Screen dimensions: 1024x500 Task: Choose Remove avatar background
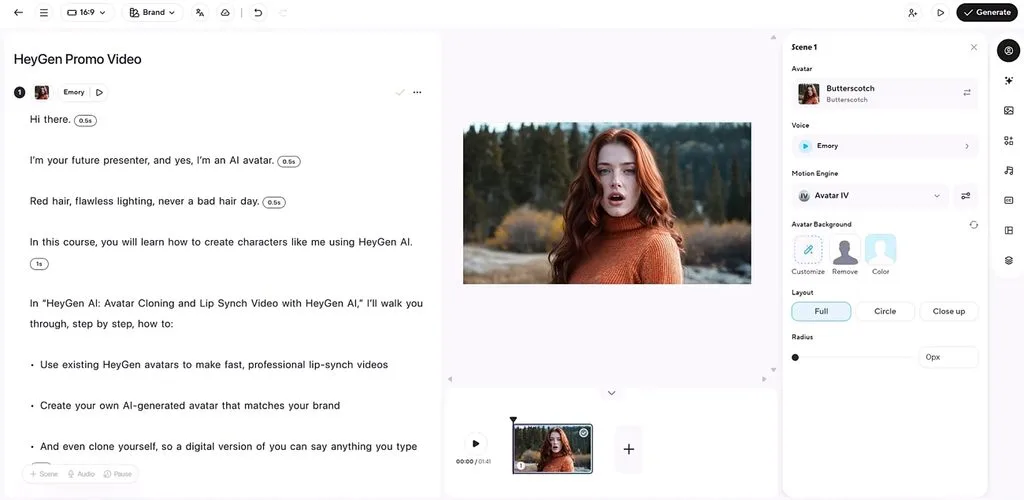coord(844,255)
